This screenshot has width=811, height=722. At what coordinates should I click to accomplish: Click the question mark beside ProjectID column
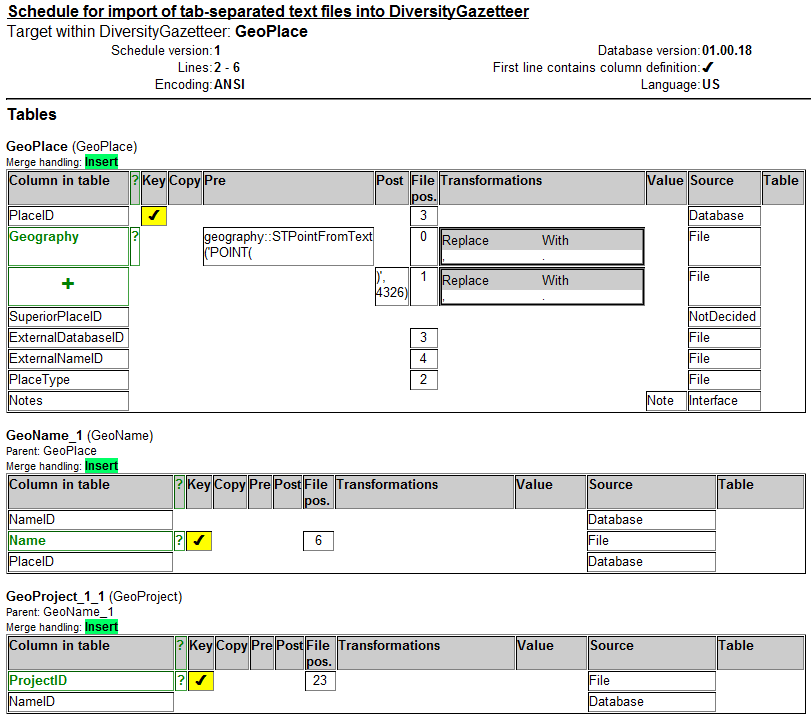(x=181, y=681)
